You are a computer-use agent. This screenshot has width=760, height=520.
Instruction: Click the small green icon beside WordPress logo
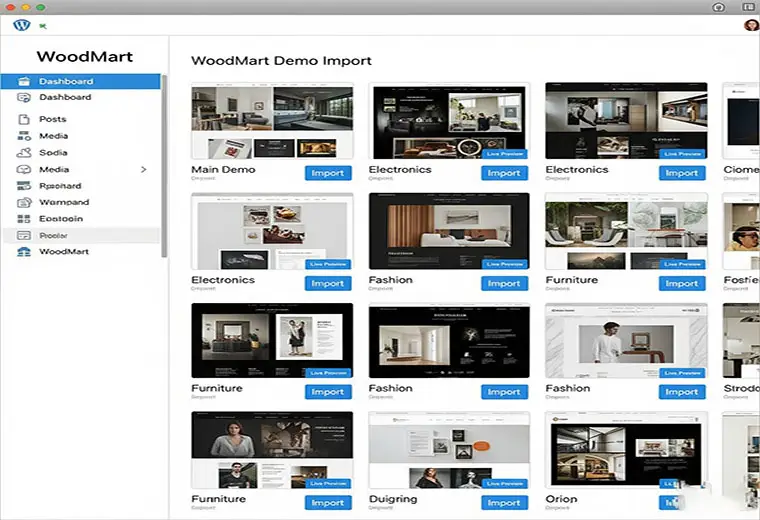tap(43, 26)
